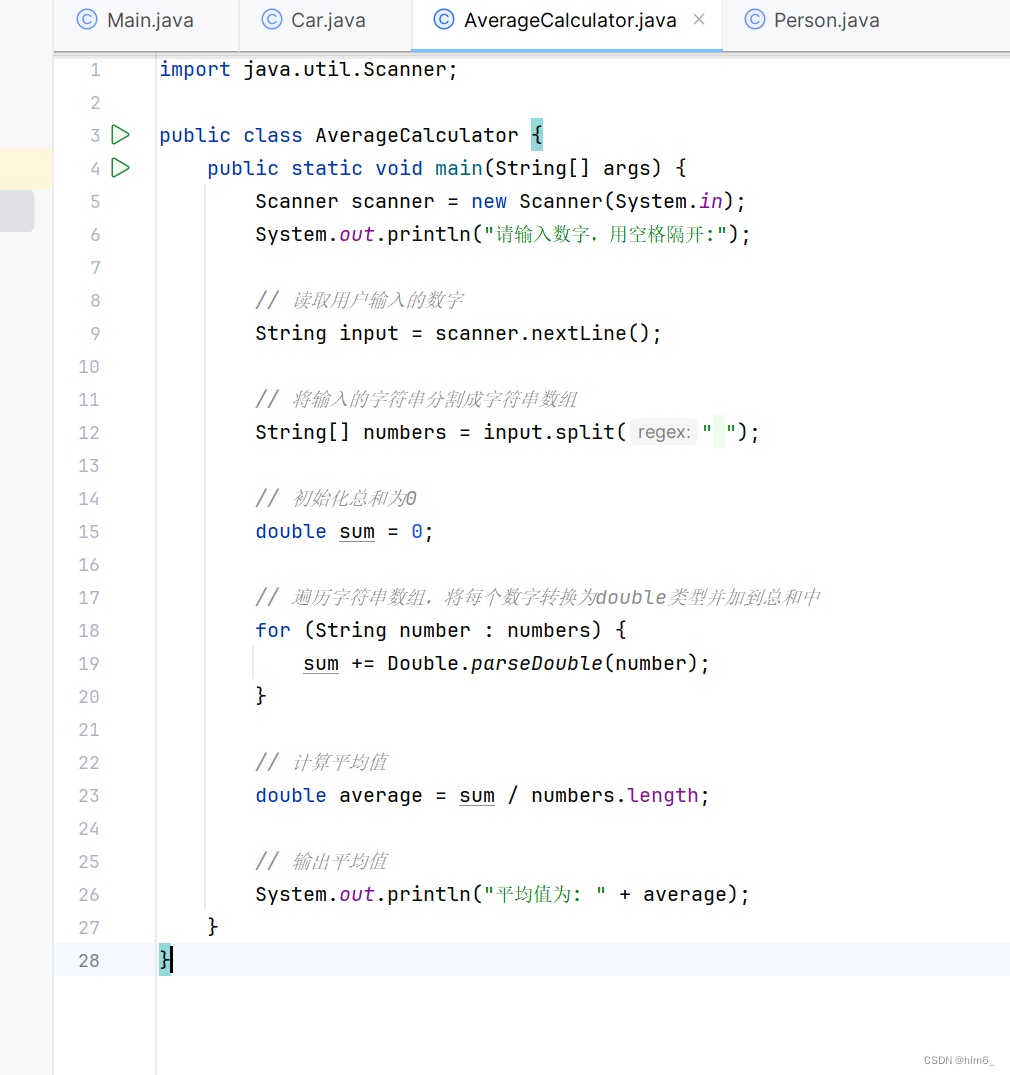This screenshot has height=1075, width=1010.
Task: Click line number 1 in the gutter
Action: click(95, 70)
